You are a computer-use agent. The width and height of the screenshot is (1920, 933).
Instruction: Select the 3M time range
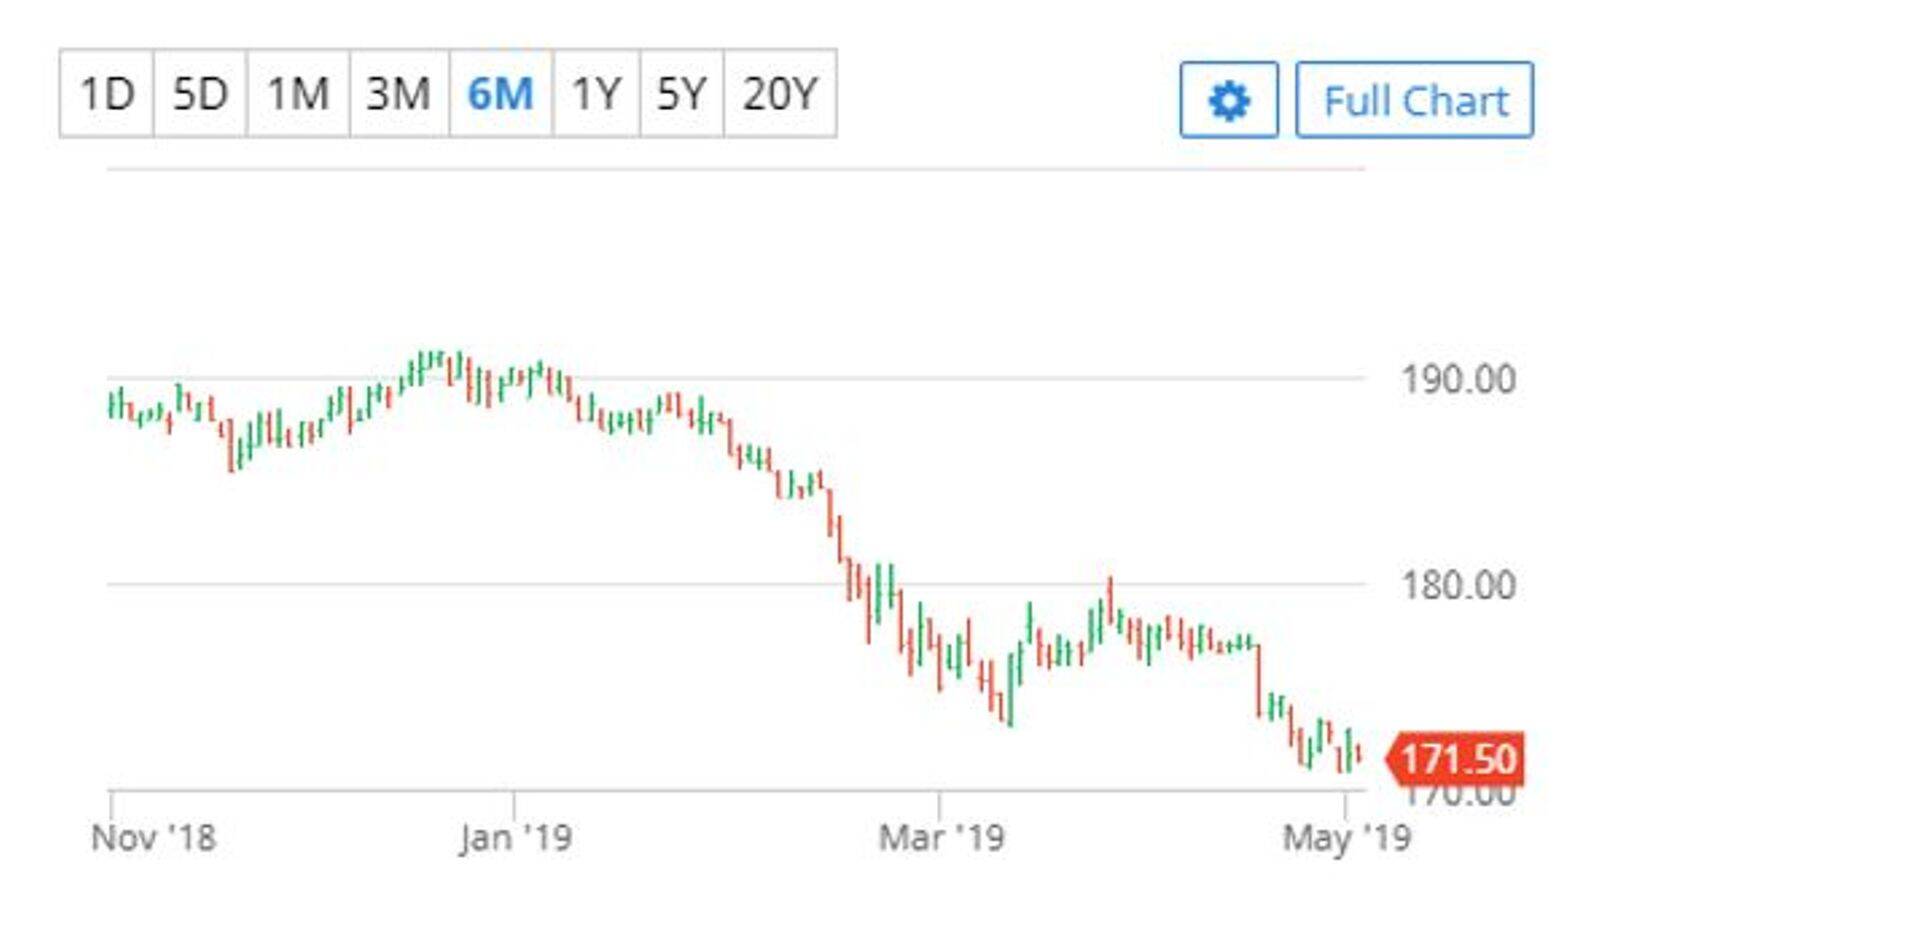coord(398,94)
